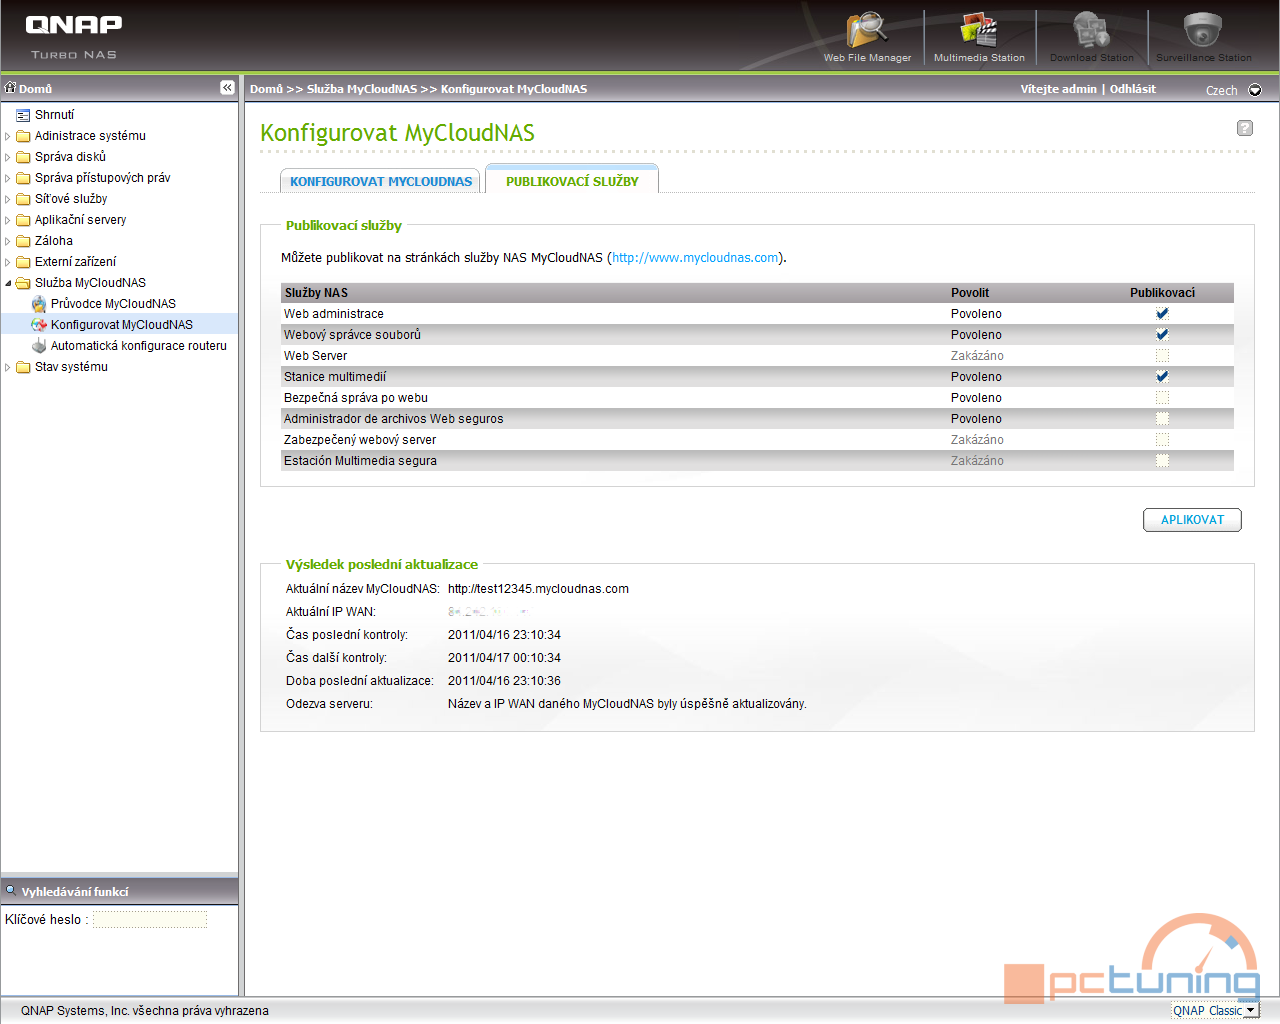
Task: Uncheck publishing for Stanice multimedií
Action: pos(1162,376)
